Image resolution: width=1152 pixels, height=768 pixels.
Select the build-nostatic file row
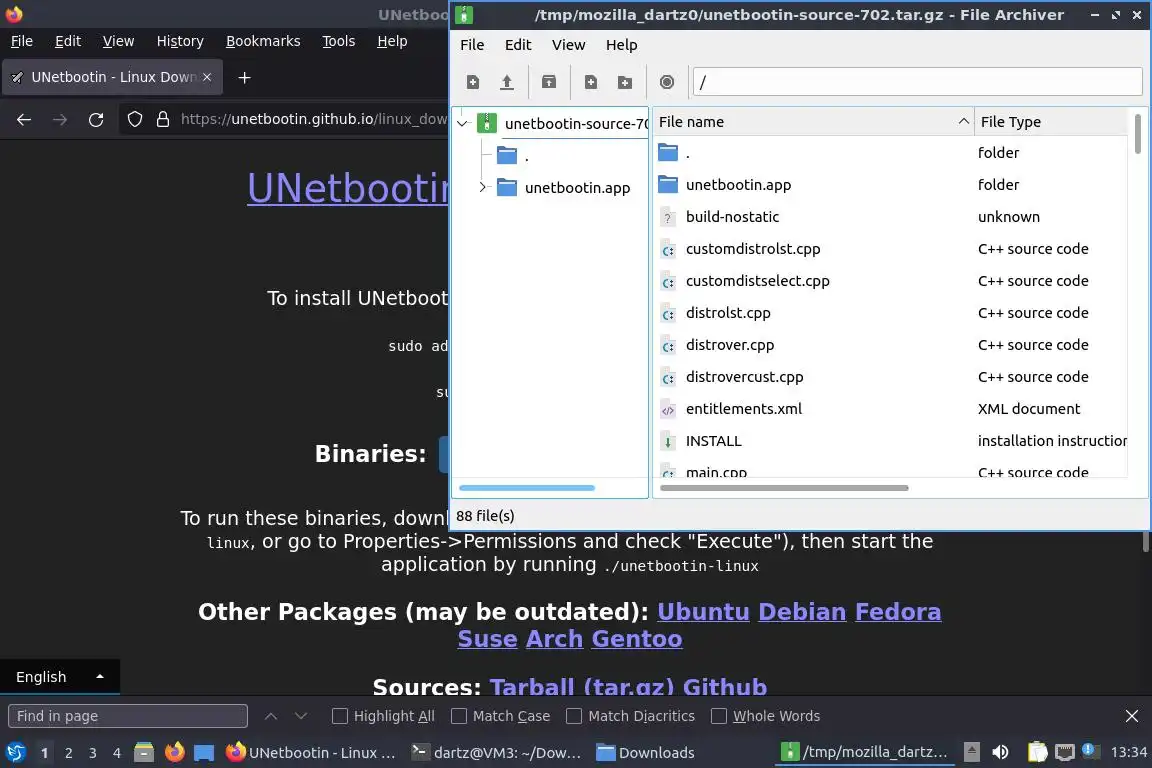pos(890,217)
